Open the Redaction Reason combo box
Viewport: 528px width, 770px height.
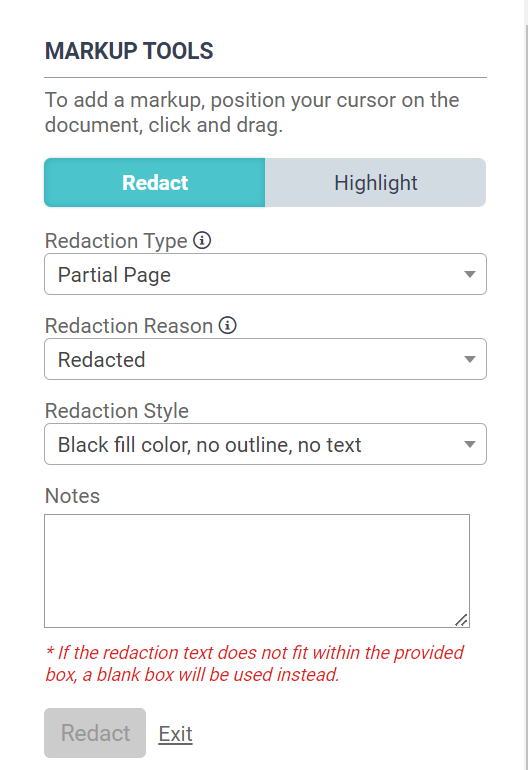pyautogui.click(x=265, y=359)
